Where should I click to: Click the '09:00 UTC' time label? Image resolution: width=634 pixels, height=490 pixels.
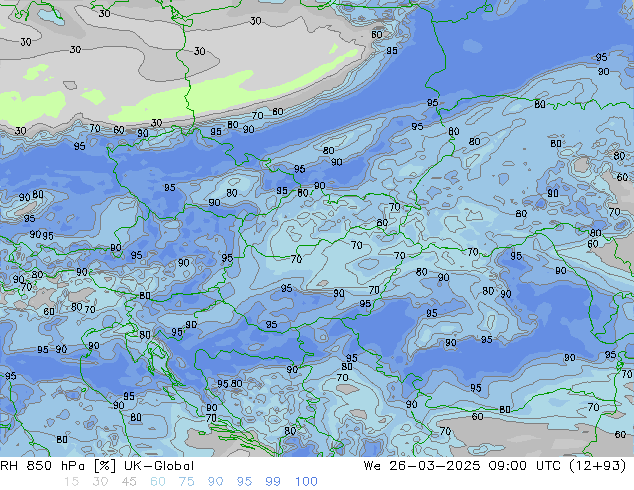tap(524, 466)
